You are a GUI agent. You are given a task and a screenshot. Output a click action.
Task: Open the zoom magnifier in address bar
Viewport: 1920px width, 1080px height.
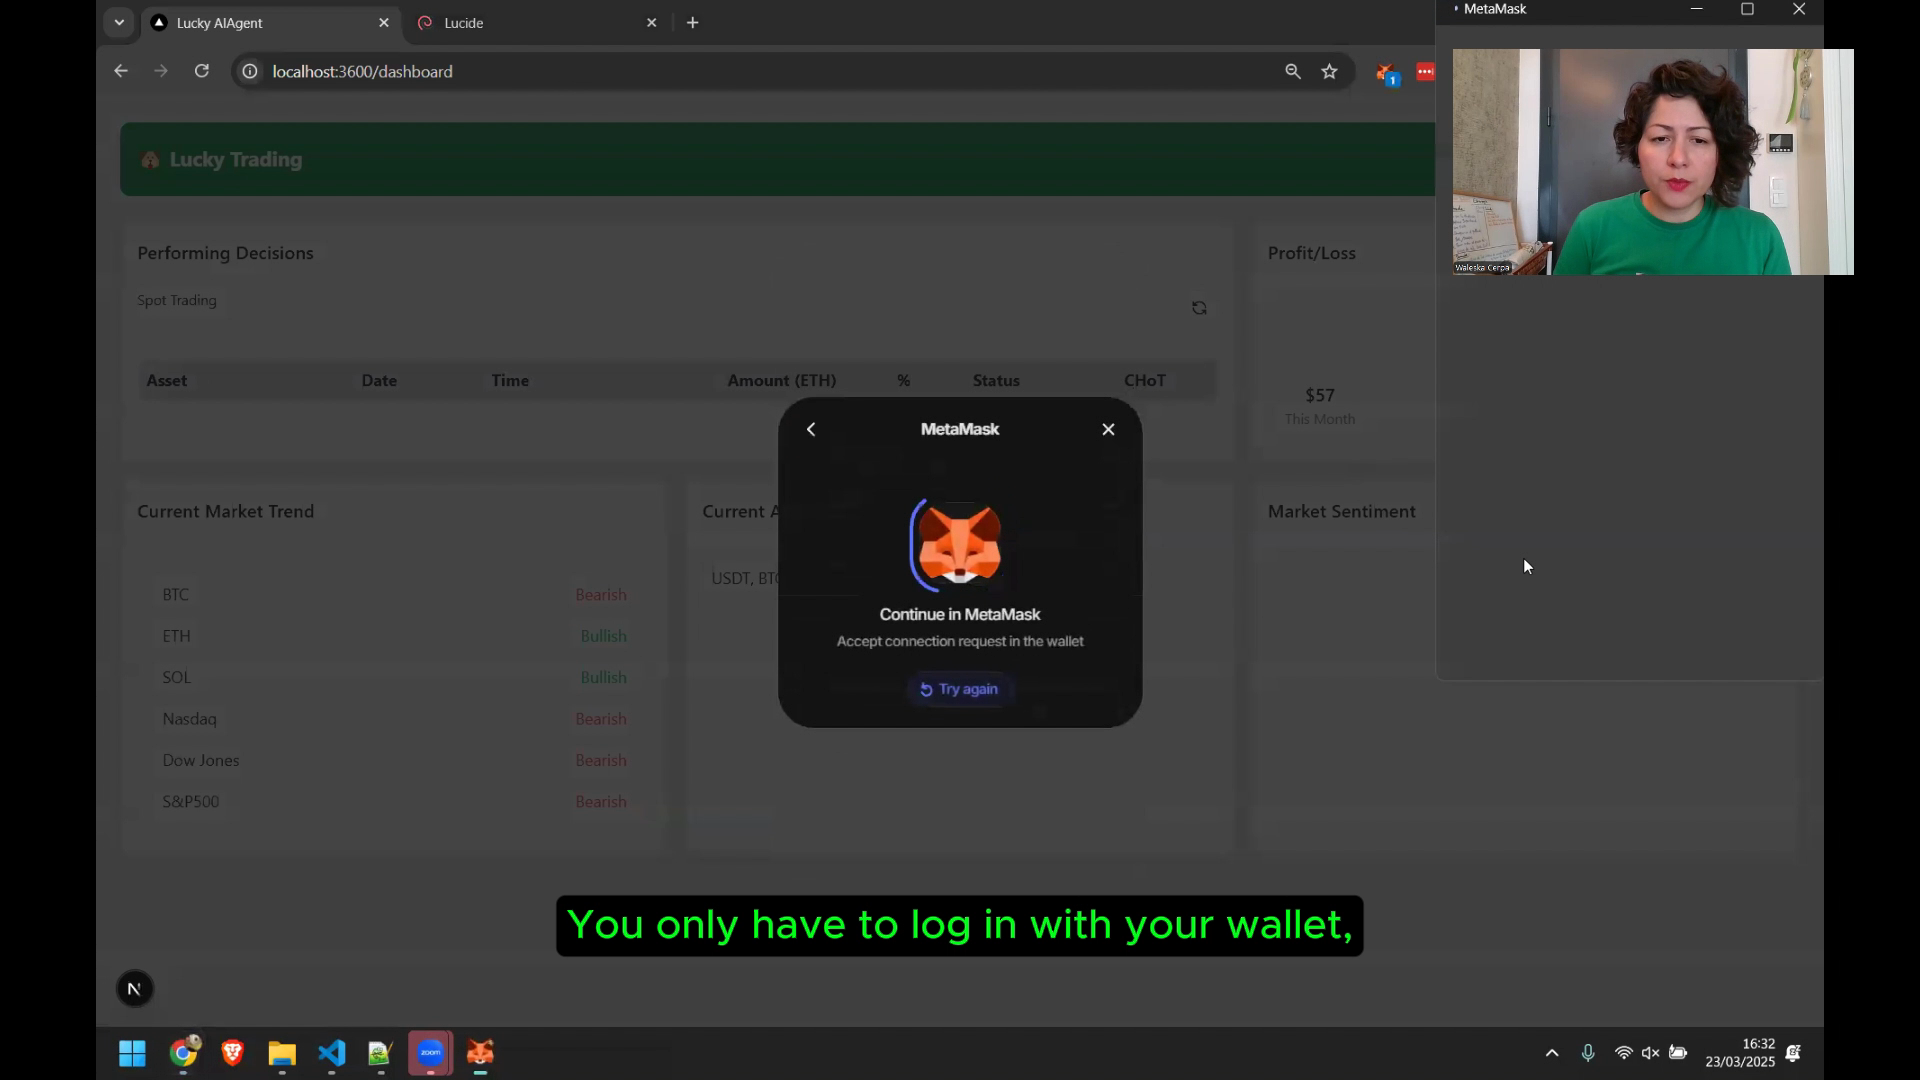[1293, 71]
